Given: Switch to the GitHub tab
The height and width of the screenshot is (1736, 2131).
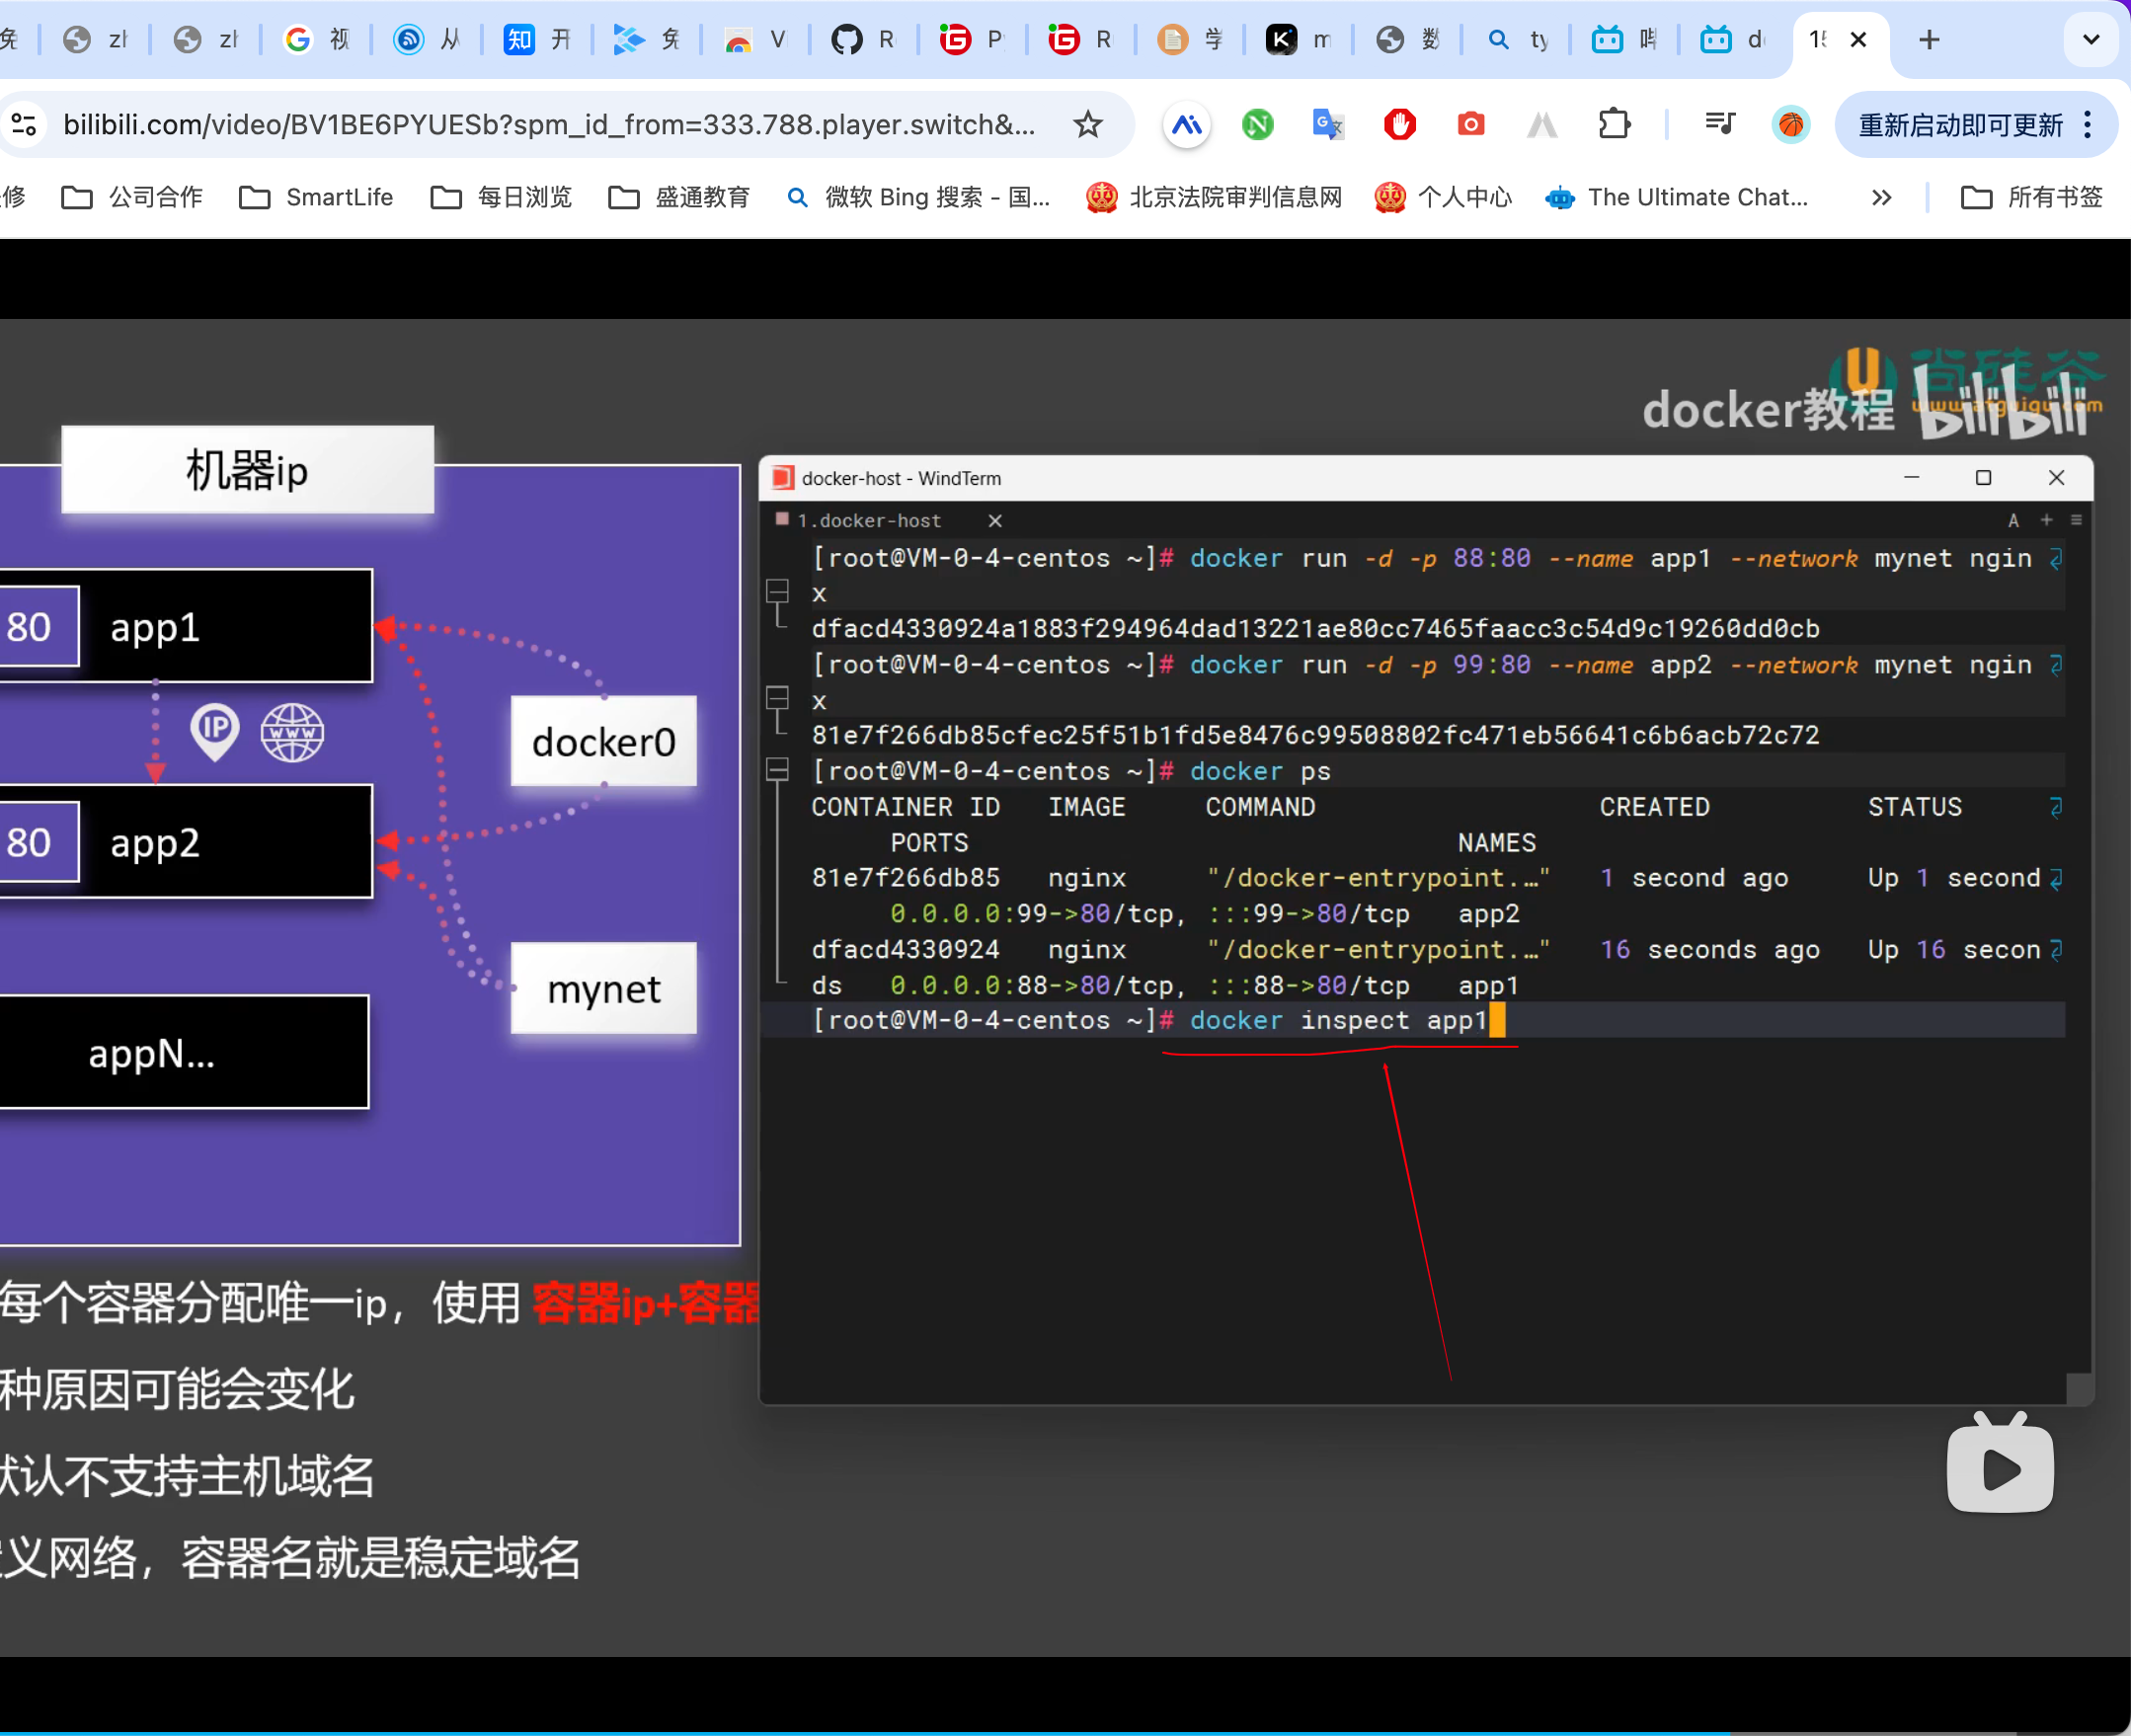Looking at the screenshot, I should (864, 40).
